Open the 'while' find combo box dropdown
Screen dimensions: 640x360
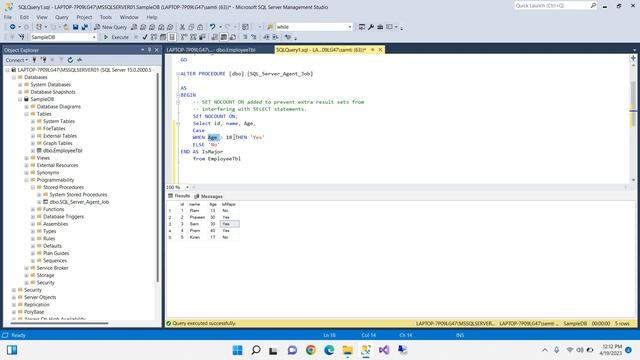point(350,27)
